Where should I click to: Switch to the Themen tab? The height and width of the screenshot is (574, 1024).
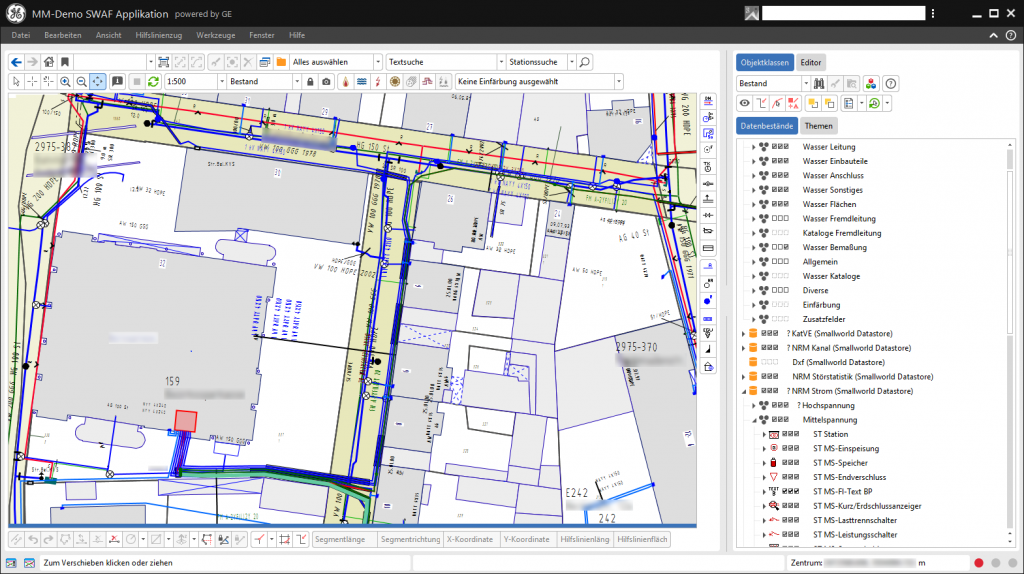tap(818, 125)
